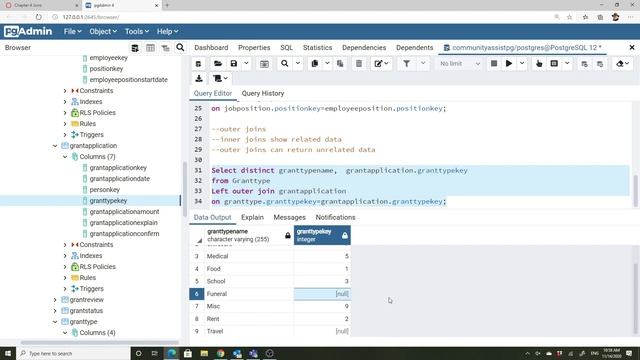Switch to the Properties tab

[254, 48]
